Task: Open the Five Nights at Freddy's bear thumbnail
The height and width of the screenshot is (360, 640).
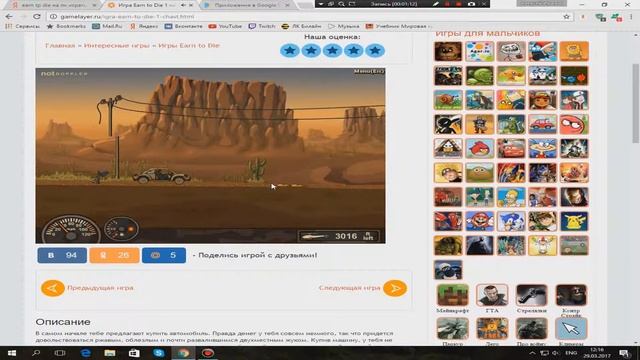Action: pos(448,51)
